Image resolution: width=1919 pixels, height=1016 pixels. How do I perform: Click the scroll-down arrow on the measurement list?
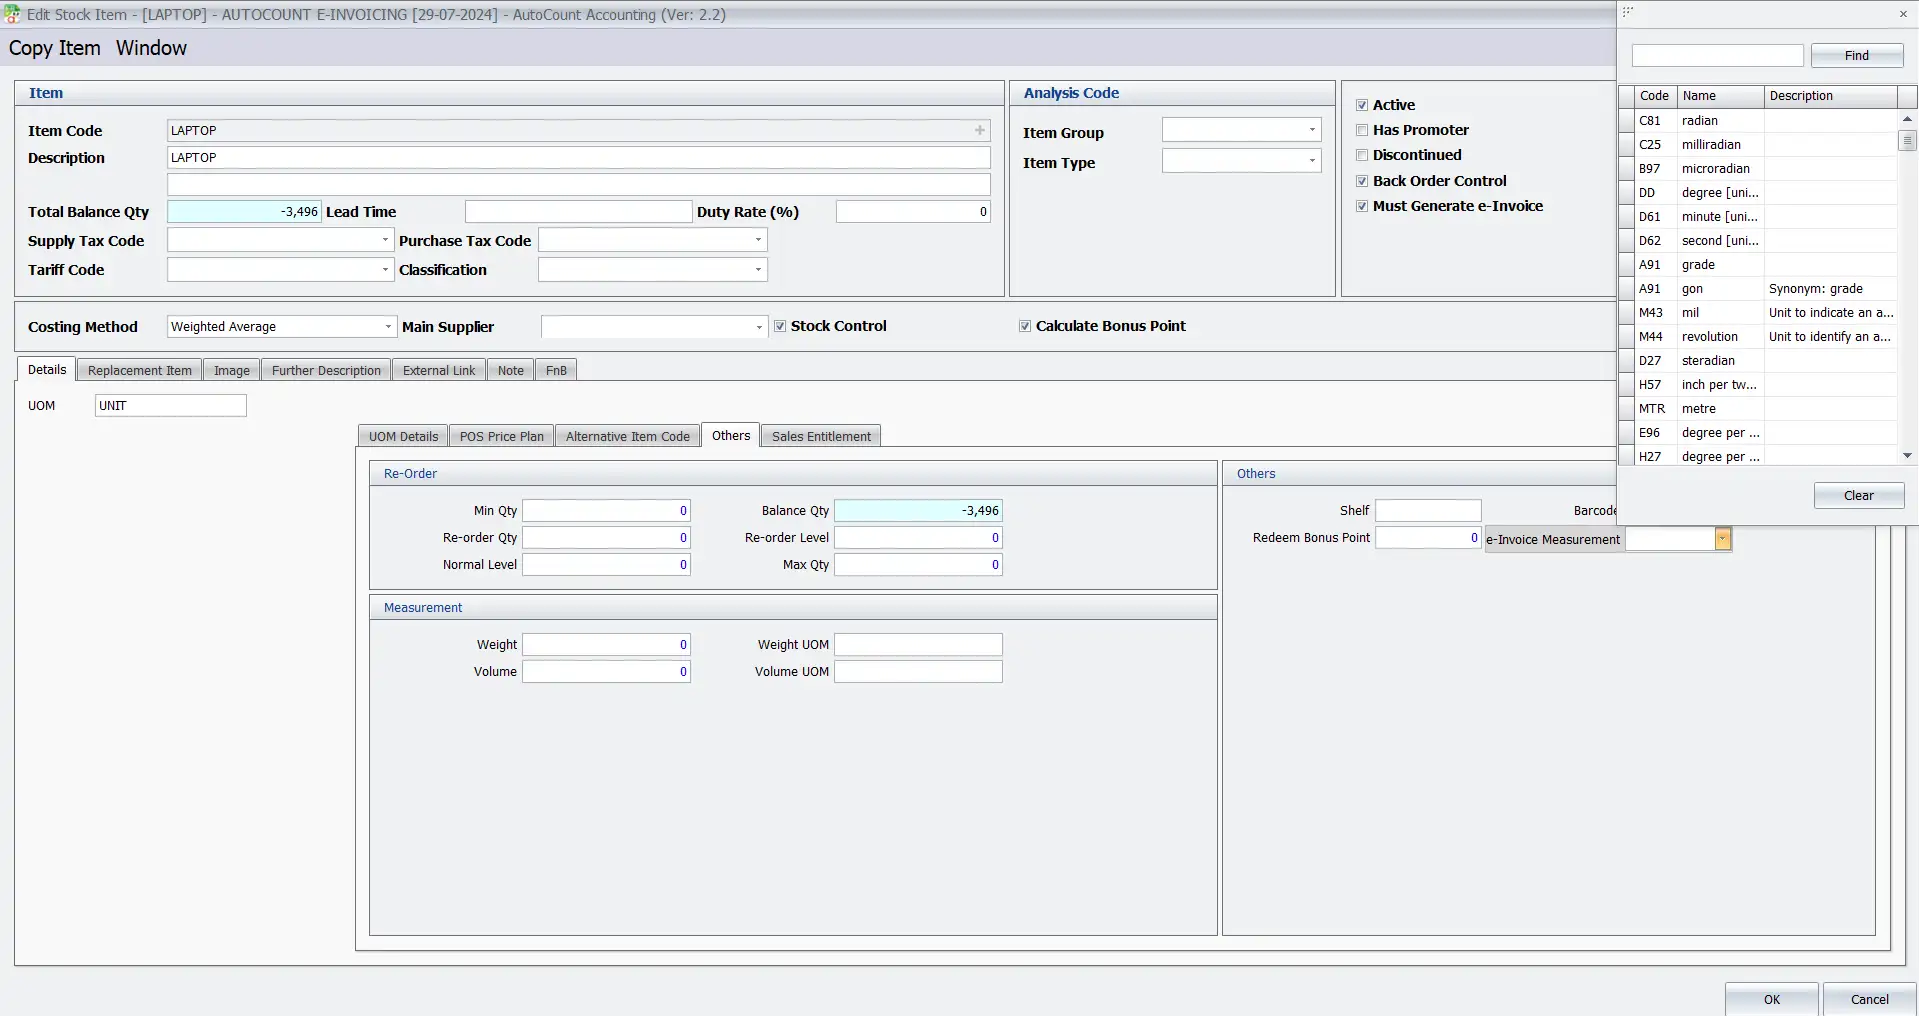tap(1907, 455)
